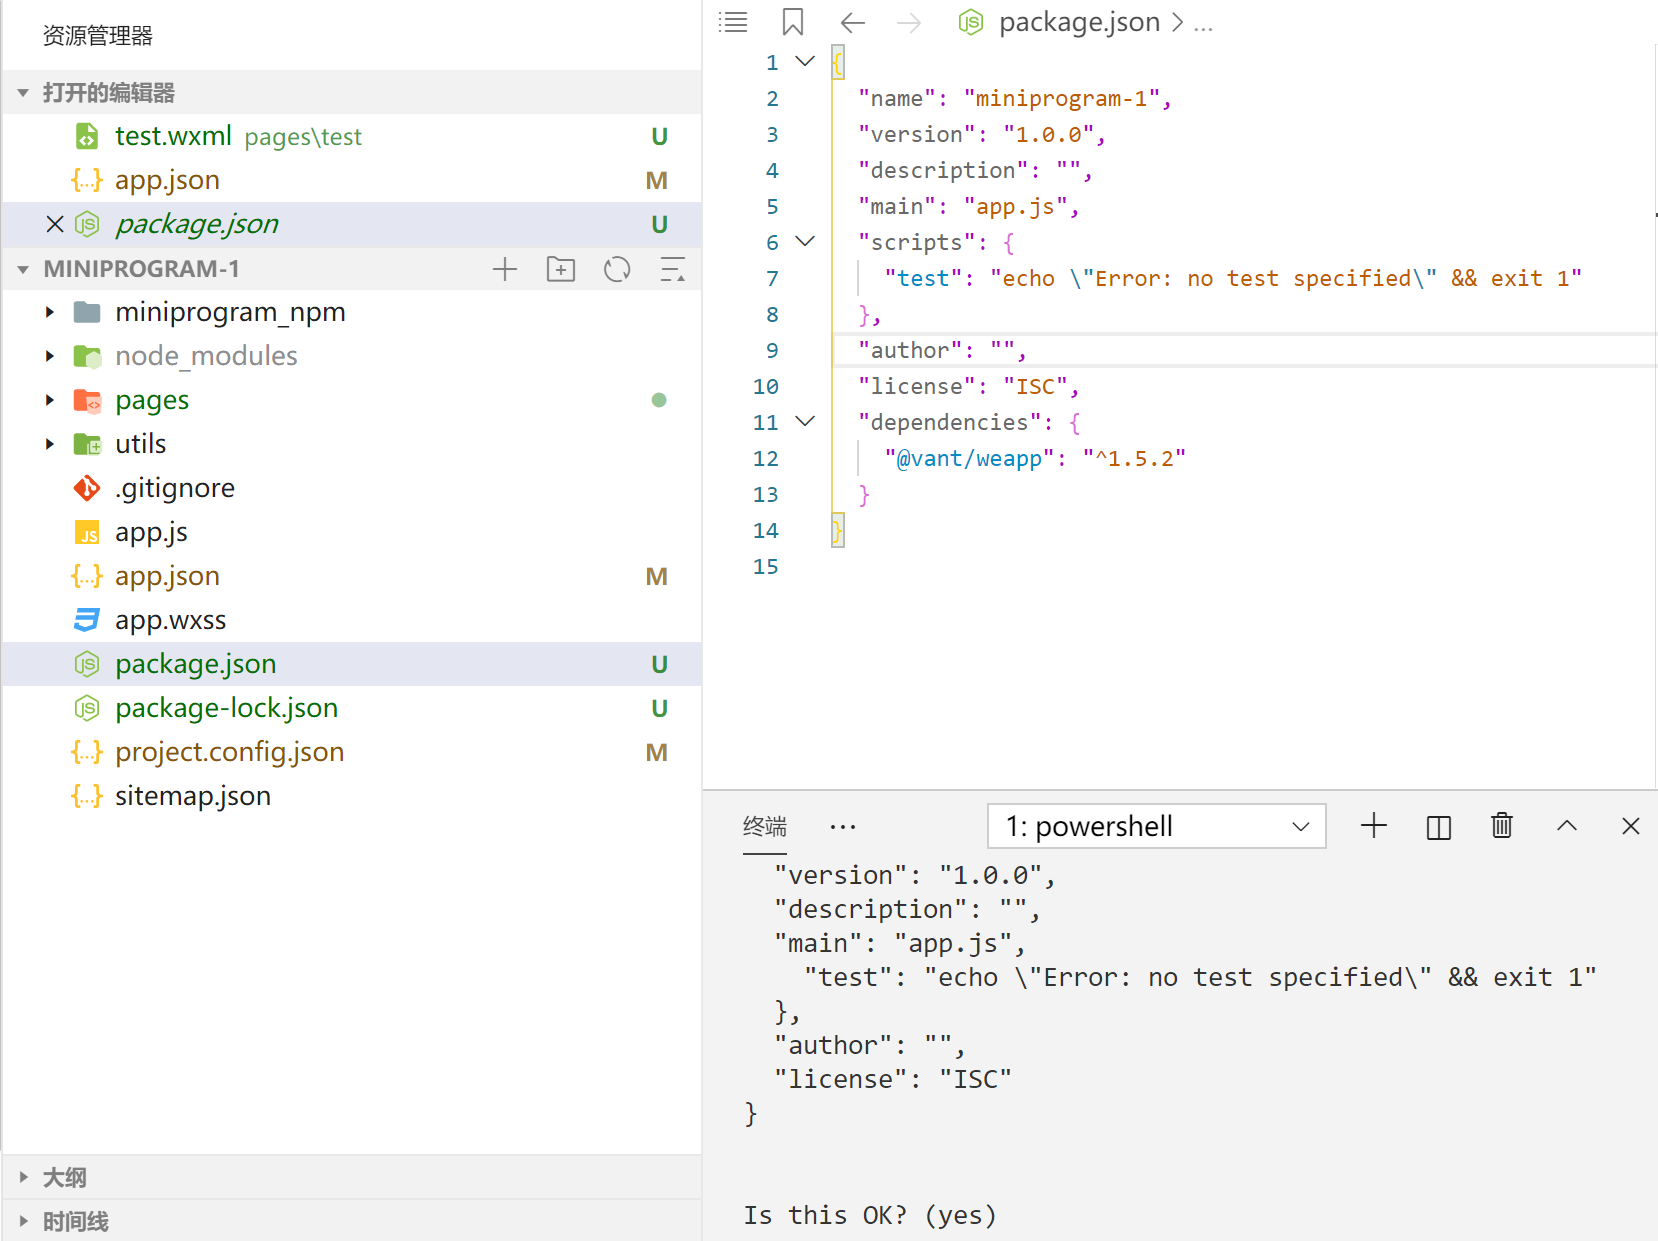The image size is (1658, 1241).
Task: Click line number 15 in the gutter
Action: (x=765, y=567)
